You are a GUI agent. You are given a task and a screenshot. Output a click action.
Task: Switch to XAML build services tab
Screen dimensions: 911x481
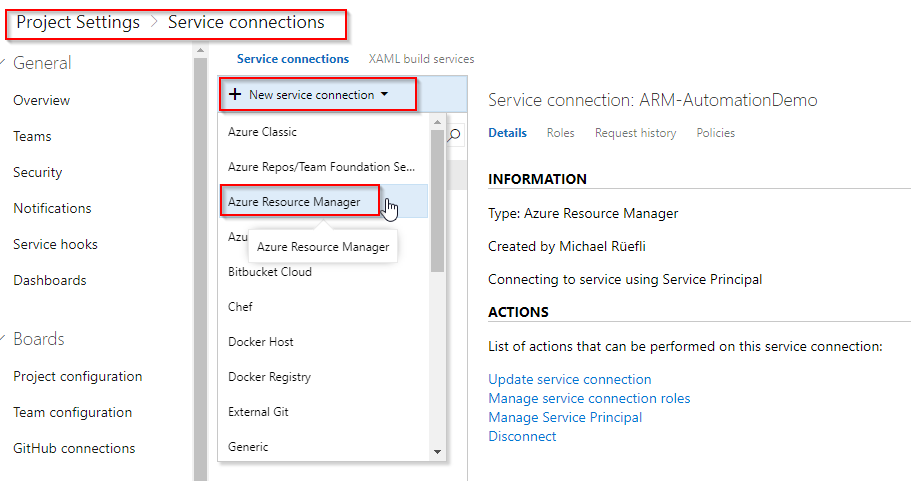pos(421,59)
